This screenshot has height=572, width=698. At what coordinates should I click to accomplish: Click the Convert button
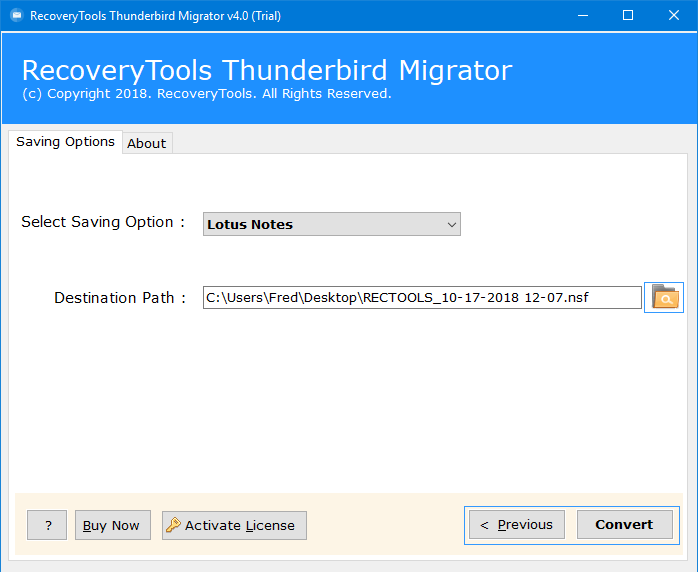point(624,524)
